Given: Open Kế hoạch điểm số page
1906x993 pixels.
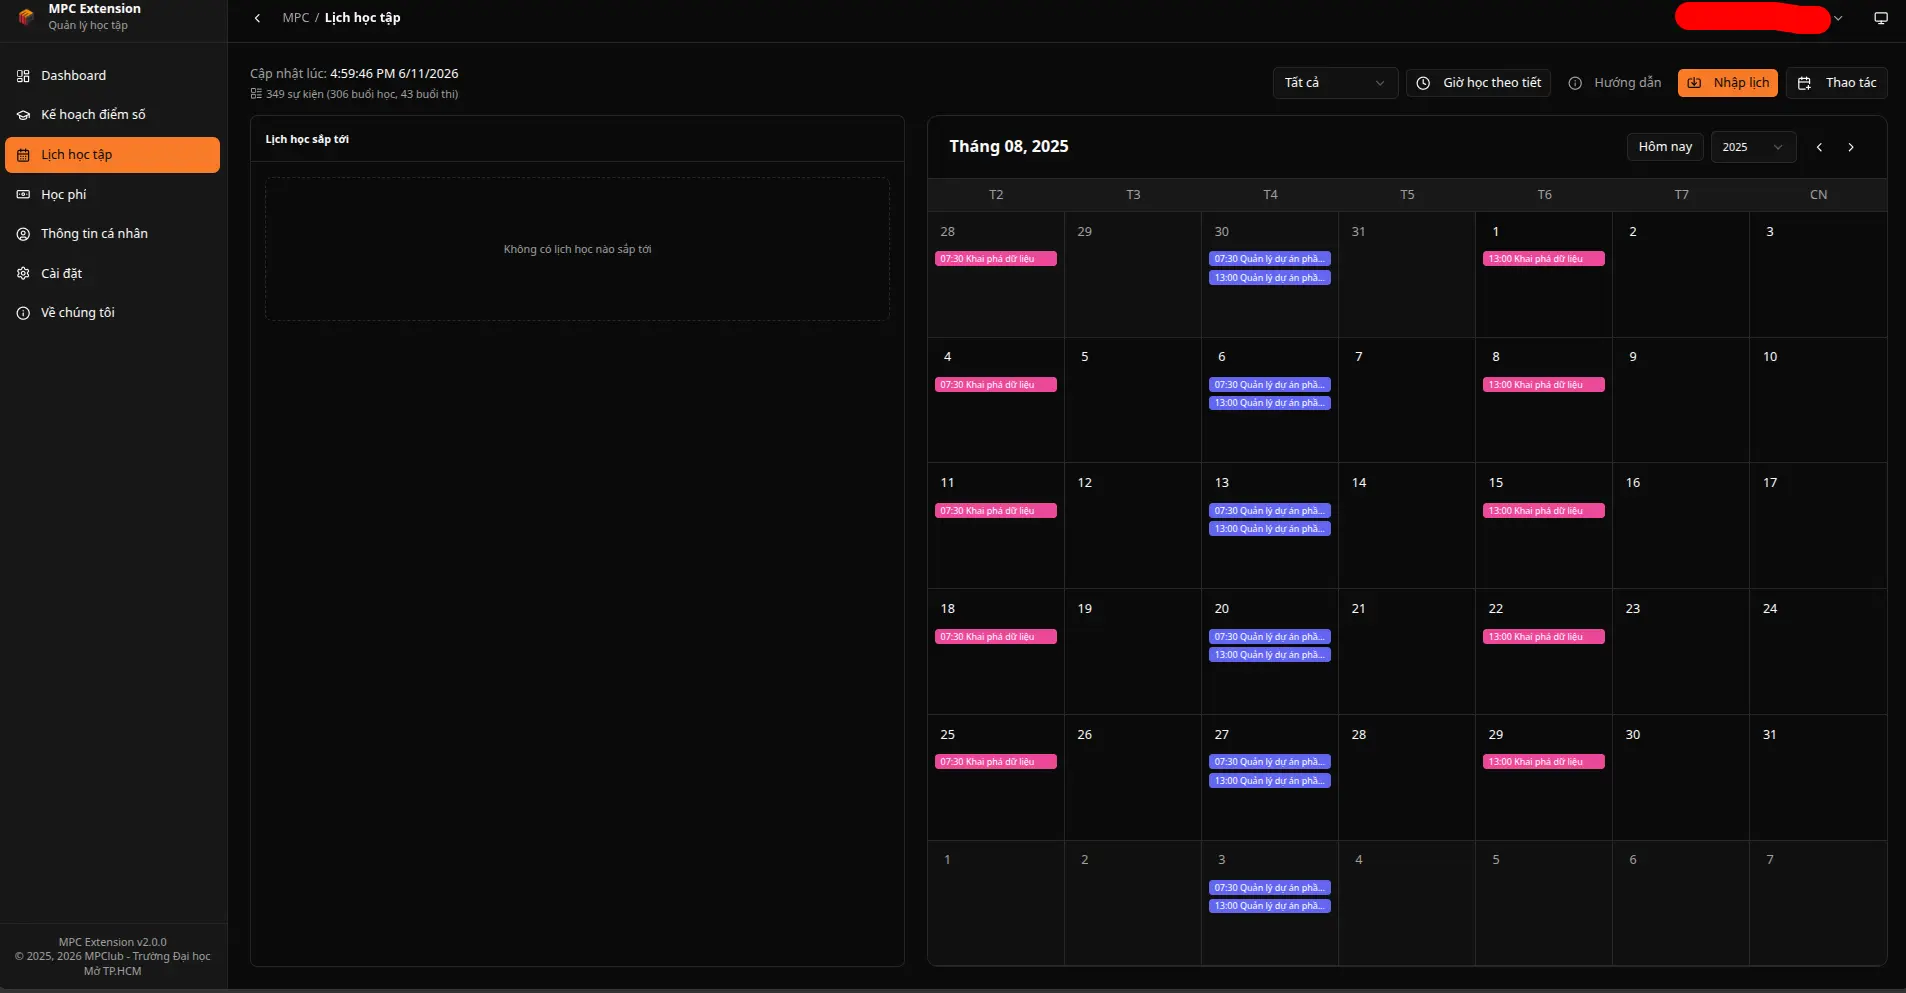Looking at the screenshot, I should click(112, 115).
